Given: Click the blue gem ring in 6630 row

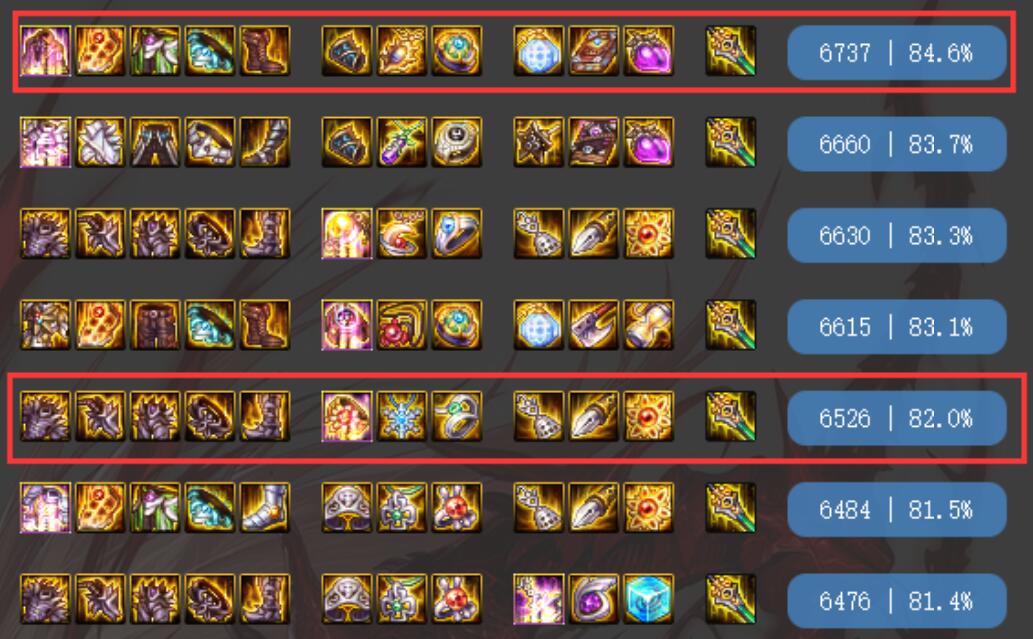Looking at the screenshot, I should coord(457,233).
